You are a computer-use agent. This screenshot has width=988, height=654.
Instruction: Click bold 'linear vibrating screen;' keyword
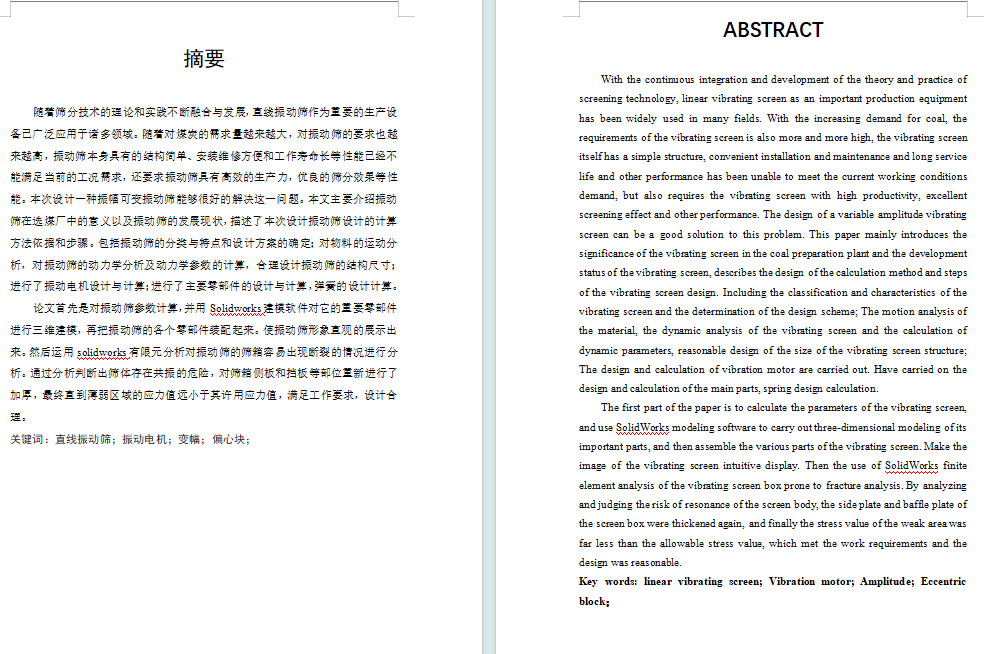[703, 582]
